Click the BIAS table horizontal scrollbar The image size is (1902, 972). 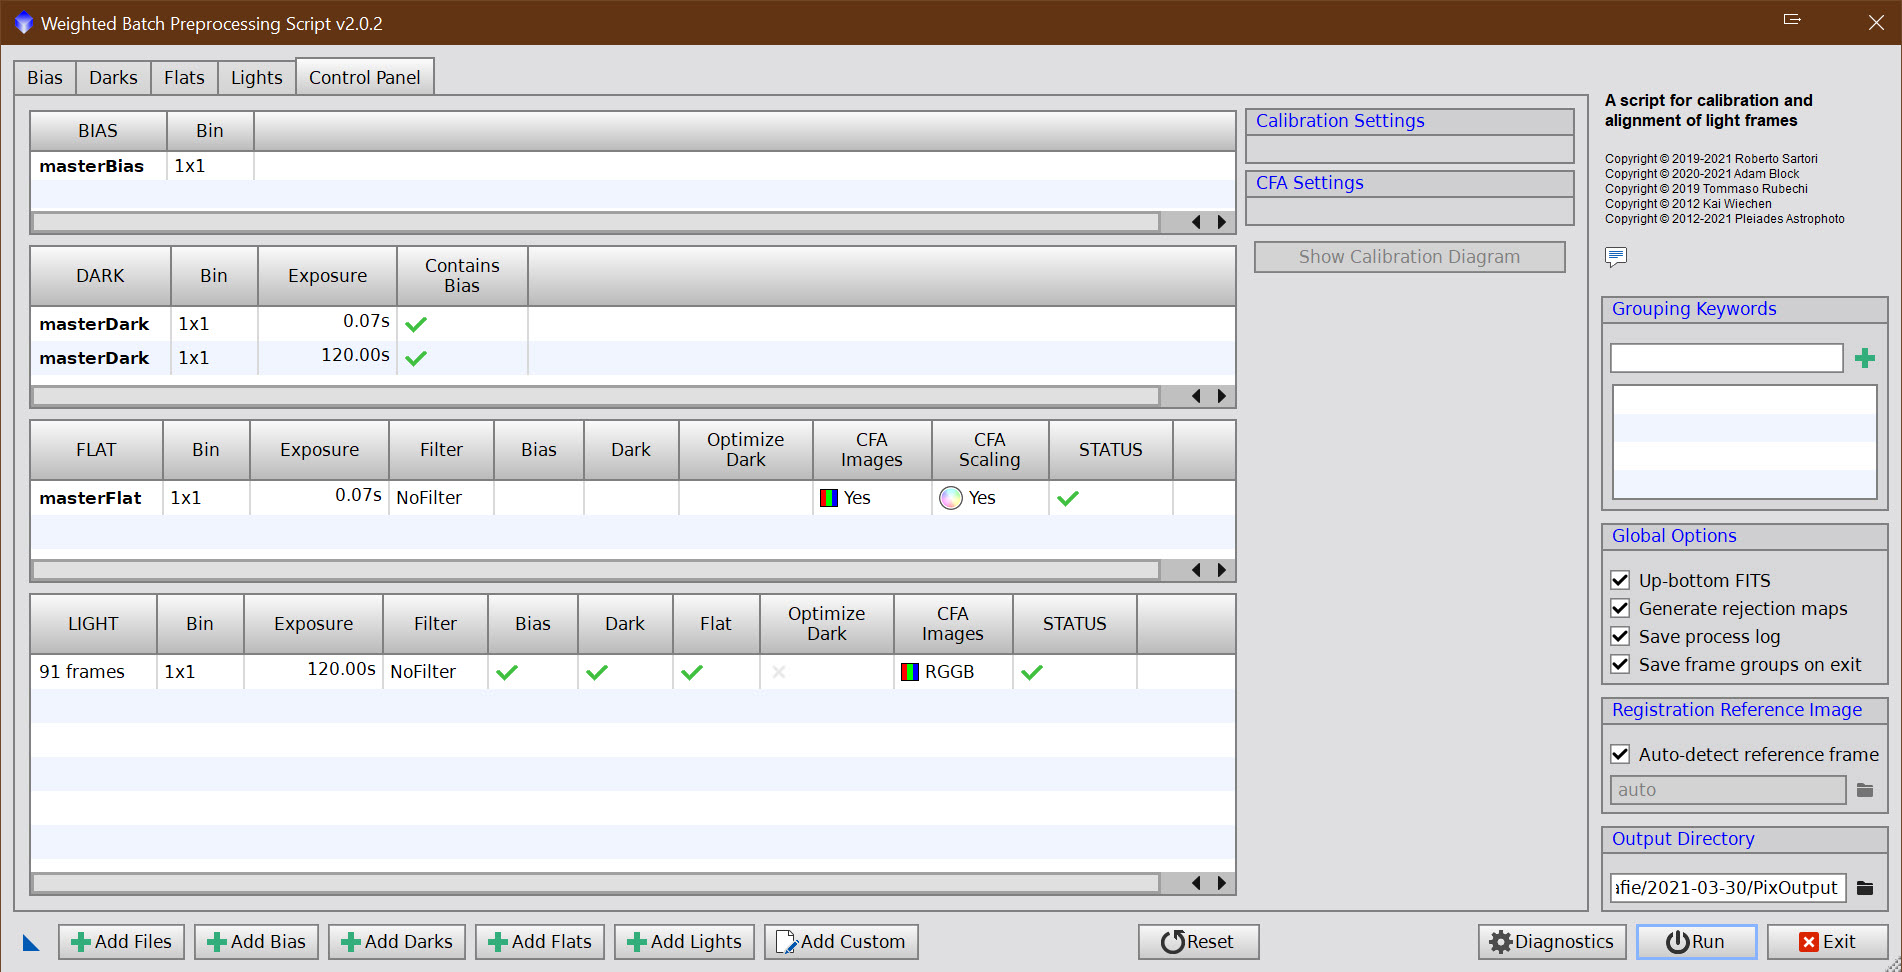[596, 222]
